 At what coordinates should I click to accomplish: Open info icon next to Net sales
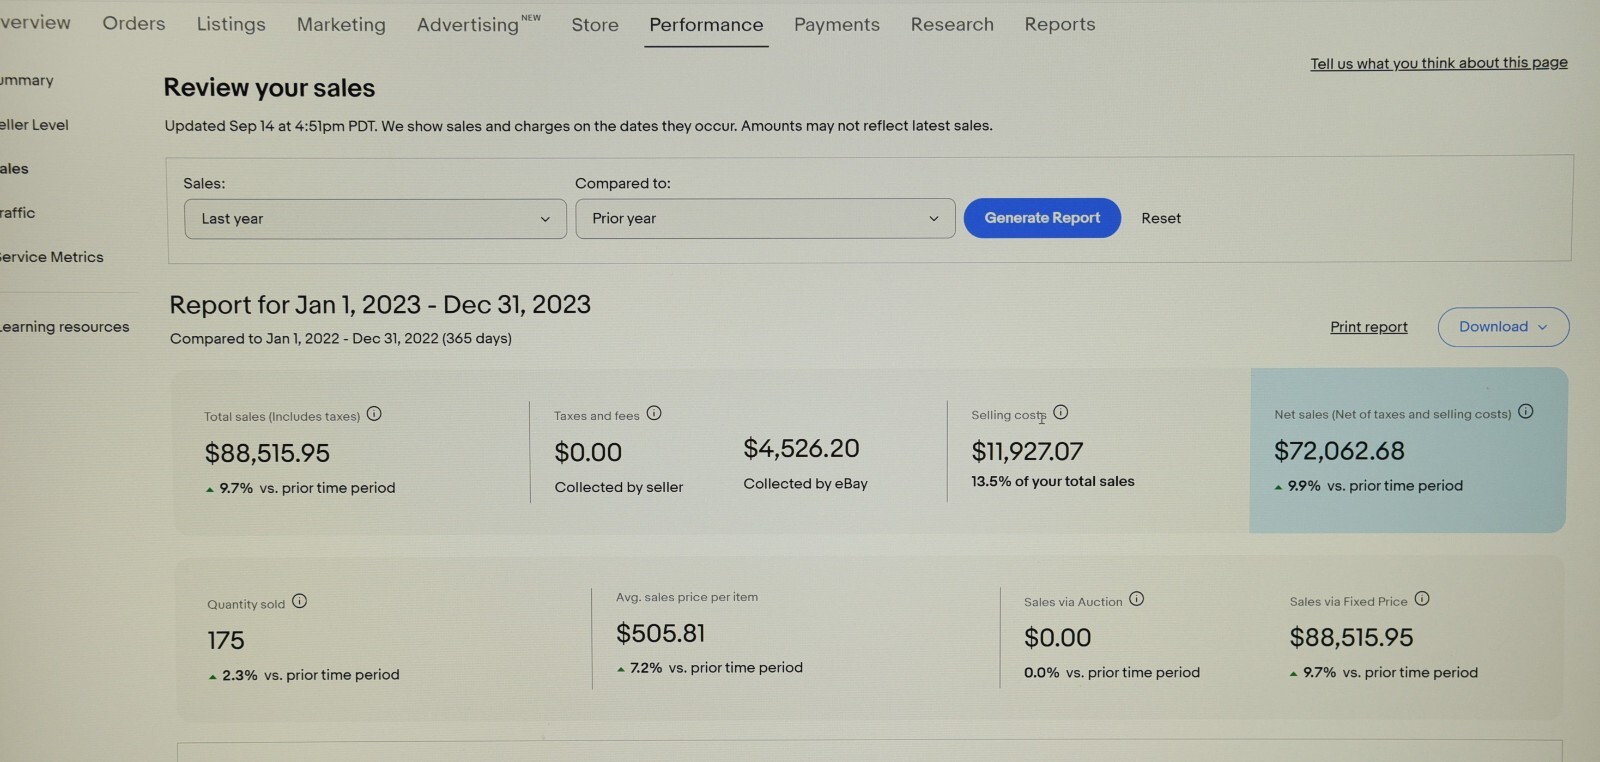[x=1526, y=411]
